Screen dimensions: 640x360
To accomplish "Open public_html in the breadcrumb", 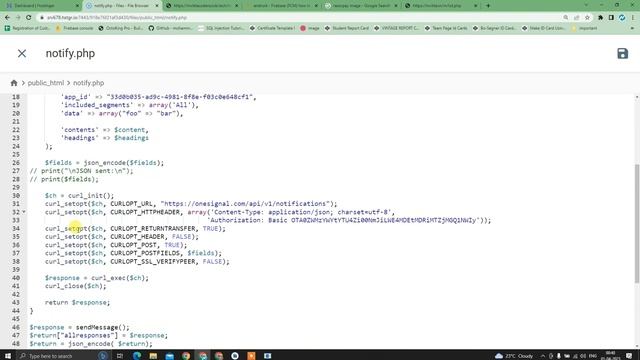I will (x=46, y=83).
